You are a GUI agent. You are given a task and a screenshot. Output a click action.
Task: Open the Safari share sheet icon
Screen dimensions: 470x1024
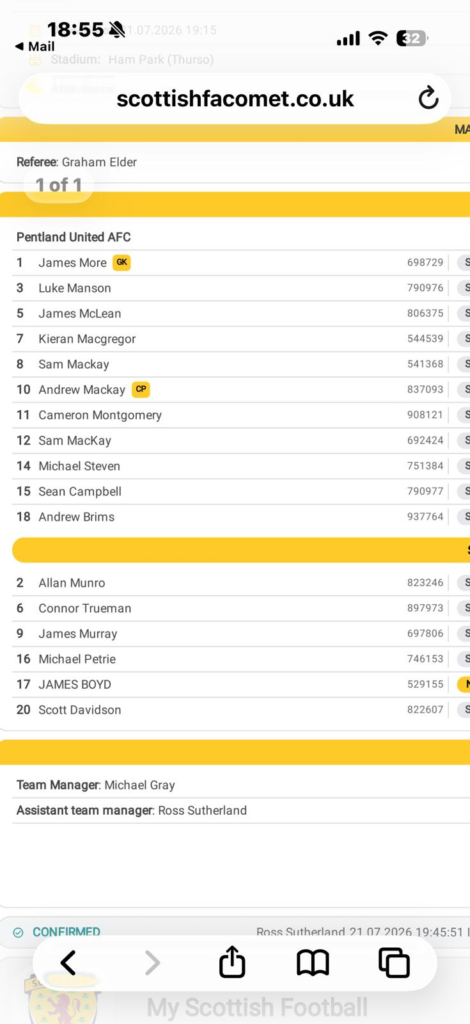click(x=232, y=962)
